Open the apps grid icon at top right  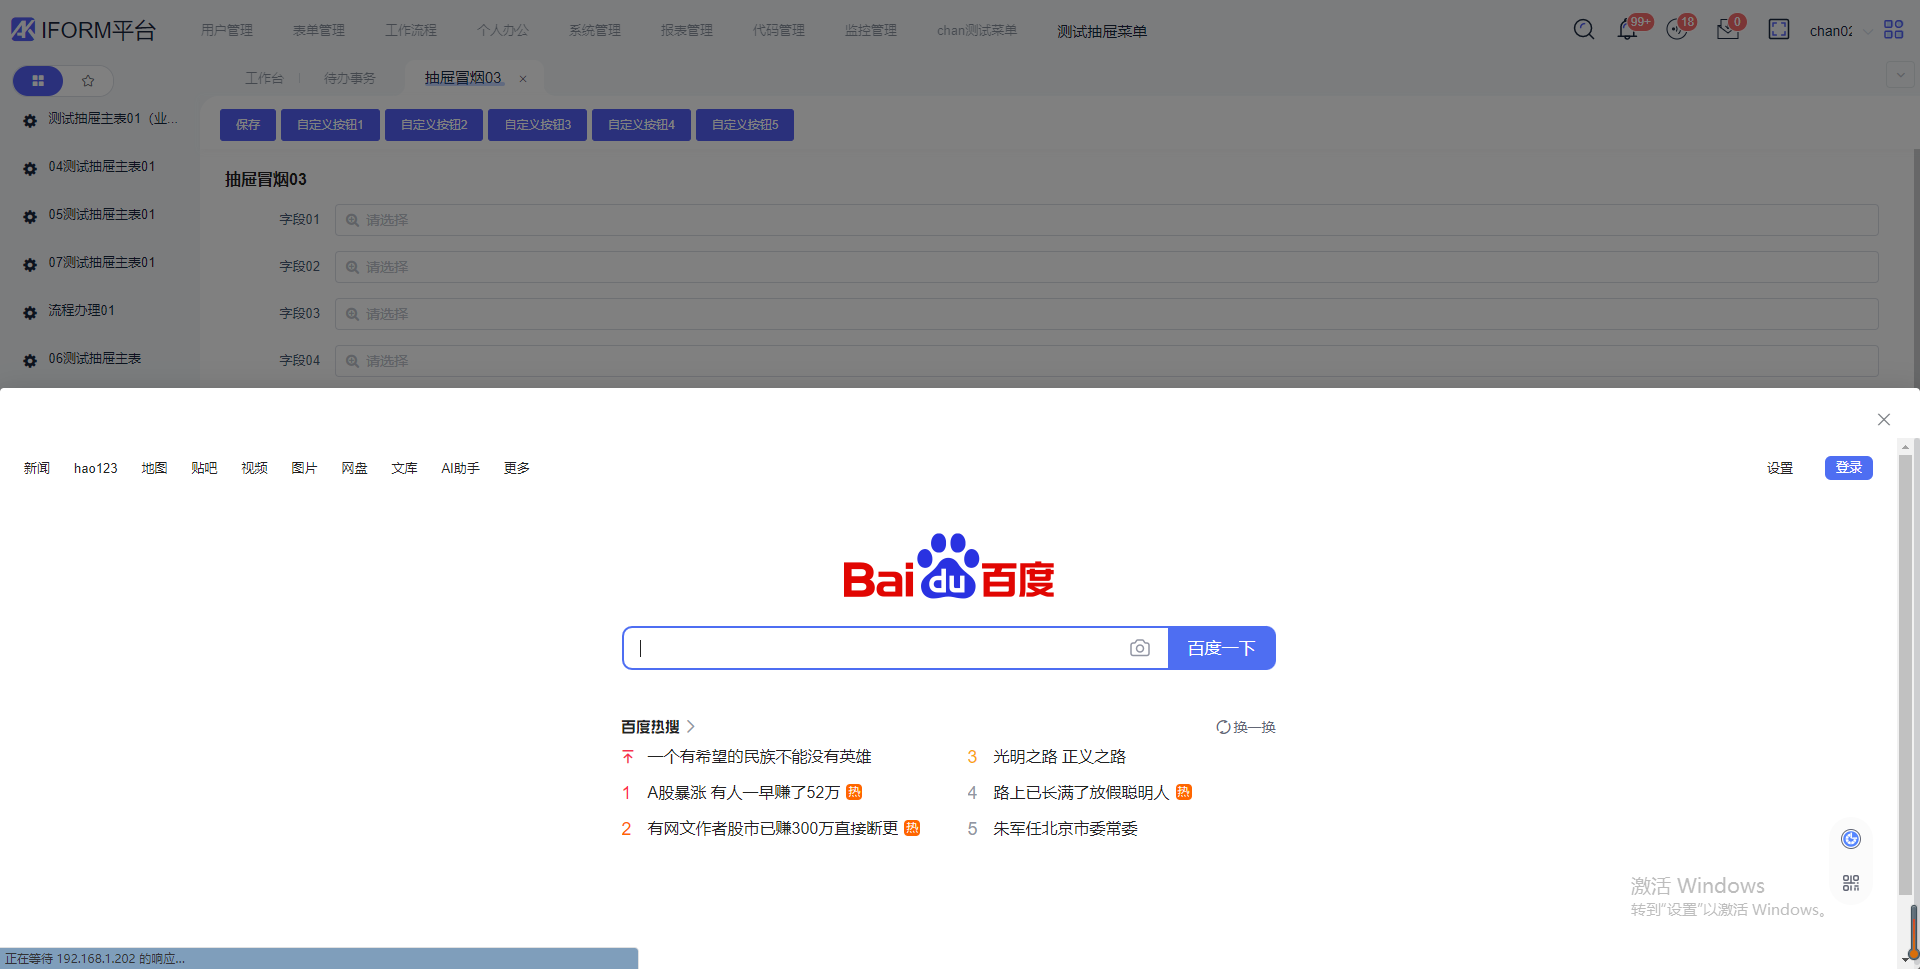point(1893,30)
